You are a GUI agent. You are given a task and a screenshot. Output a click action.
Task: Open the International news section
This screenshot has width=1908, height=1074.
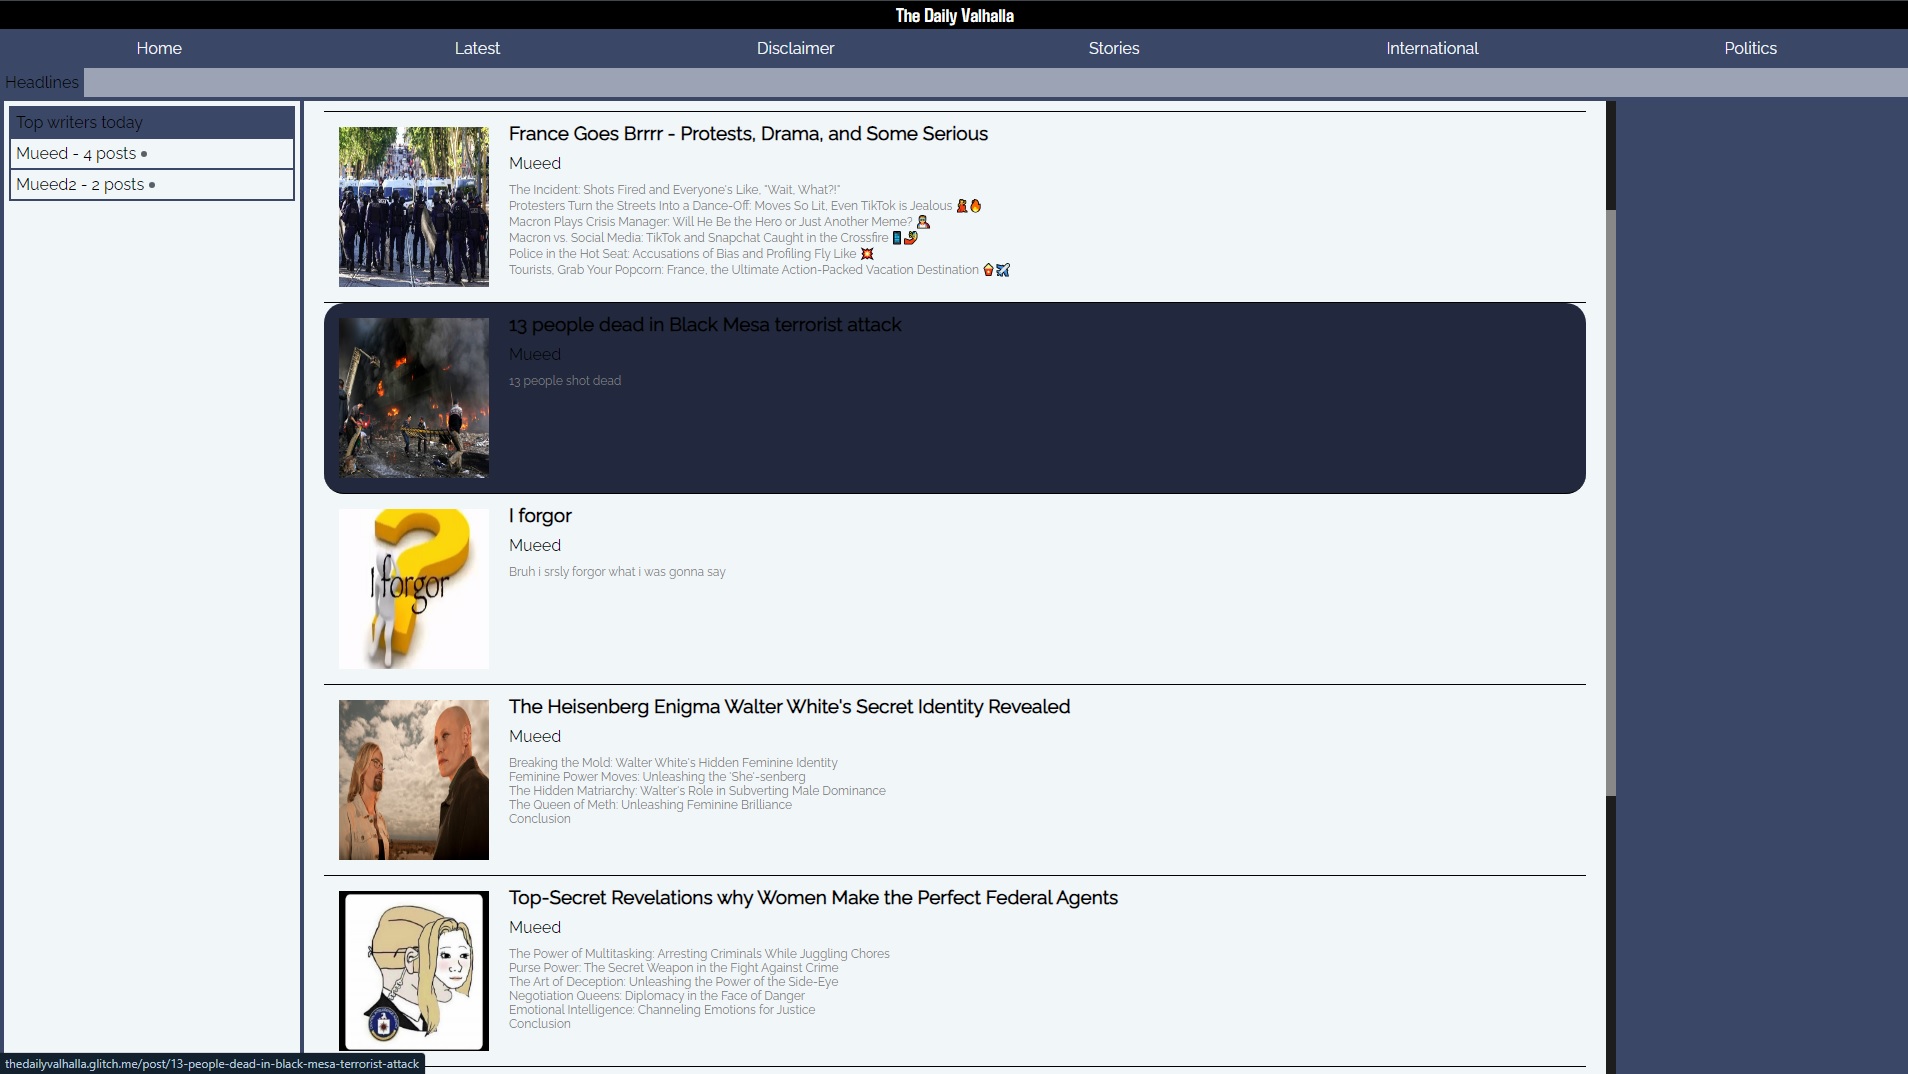(1431, 48)
